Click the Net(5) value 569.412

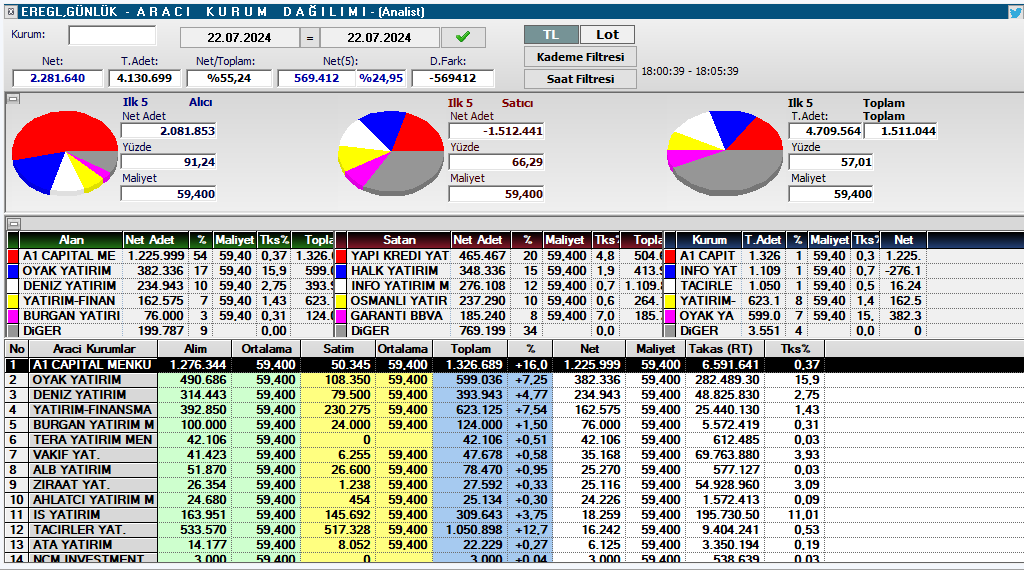[316, 78]
